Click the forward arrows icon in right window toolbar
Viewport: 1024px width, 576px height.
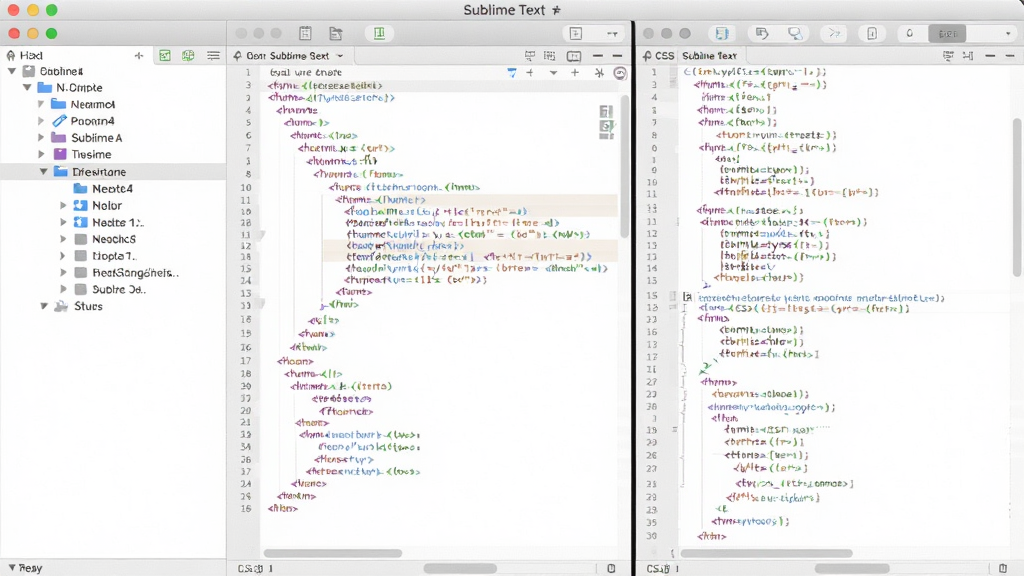click(x=834, y=33)
